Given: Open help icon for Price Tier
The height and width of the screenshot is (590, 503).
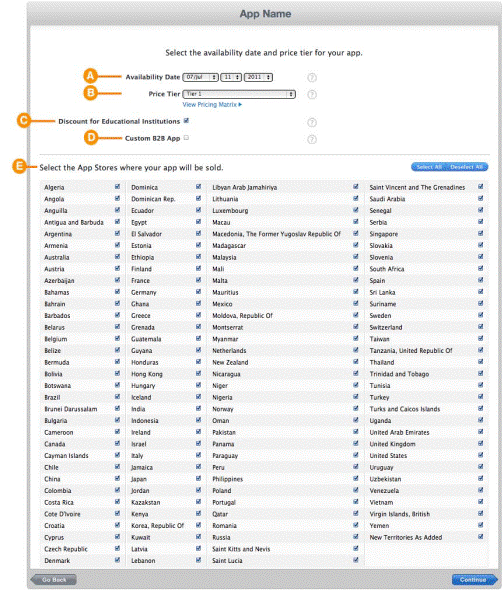Looking at the screenshot, I should pyautogui.click(x=312, y=94).
